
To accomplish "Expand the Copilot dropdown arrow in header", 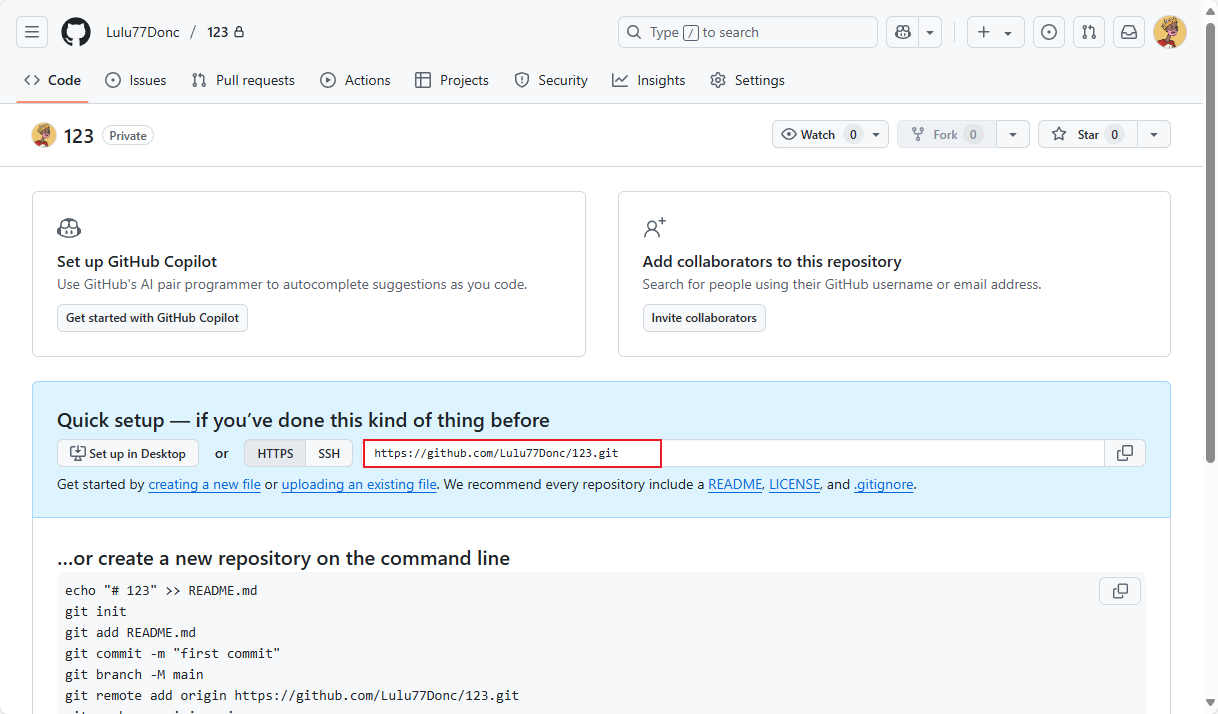I will tap(931, 32).
